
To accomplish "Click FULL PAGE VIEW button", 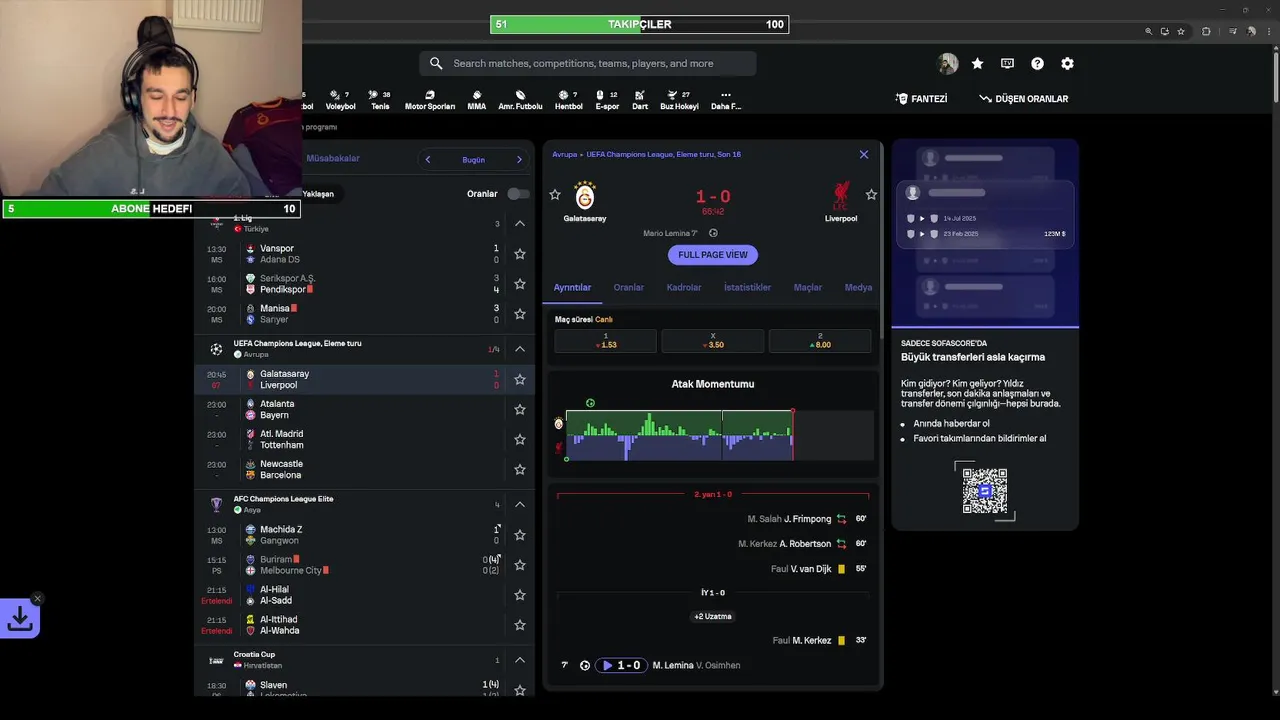I will point(713,255).
